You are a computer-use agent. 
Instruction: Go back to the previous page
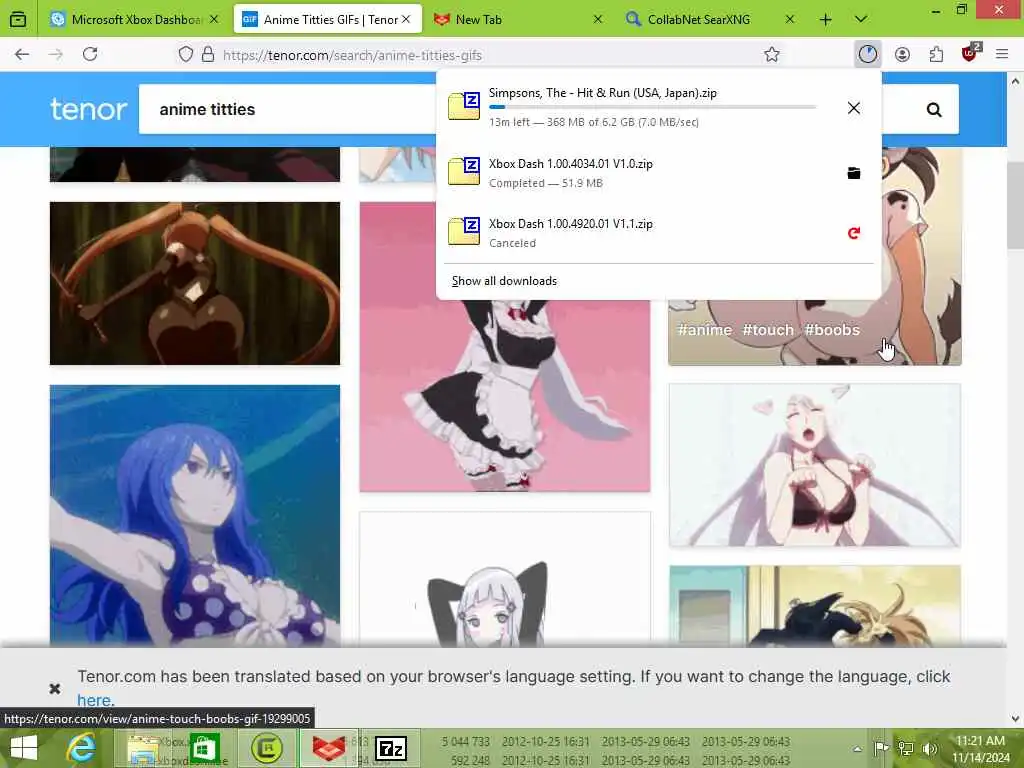point(22,54)
